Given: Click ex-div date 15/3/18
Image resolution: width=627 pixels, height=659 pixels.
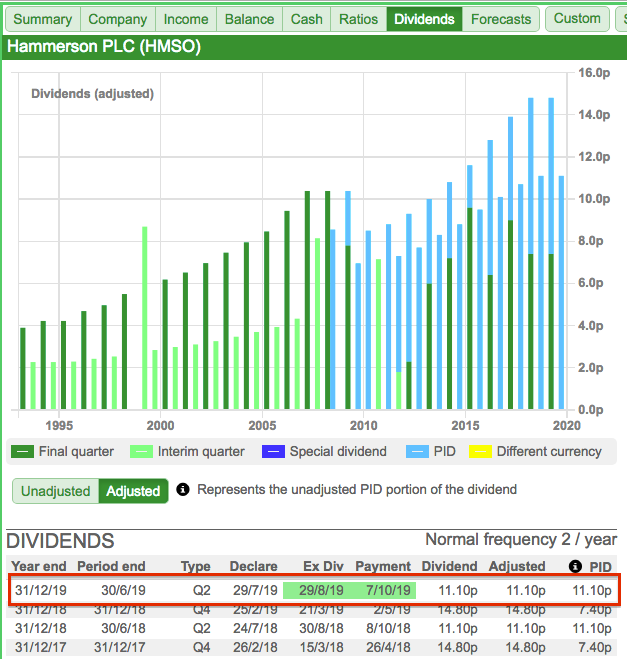Looking at the screenshot, I should click(321, 647).
